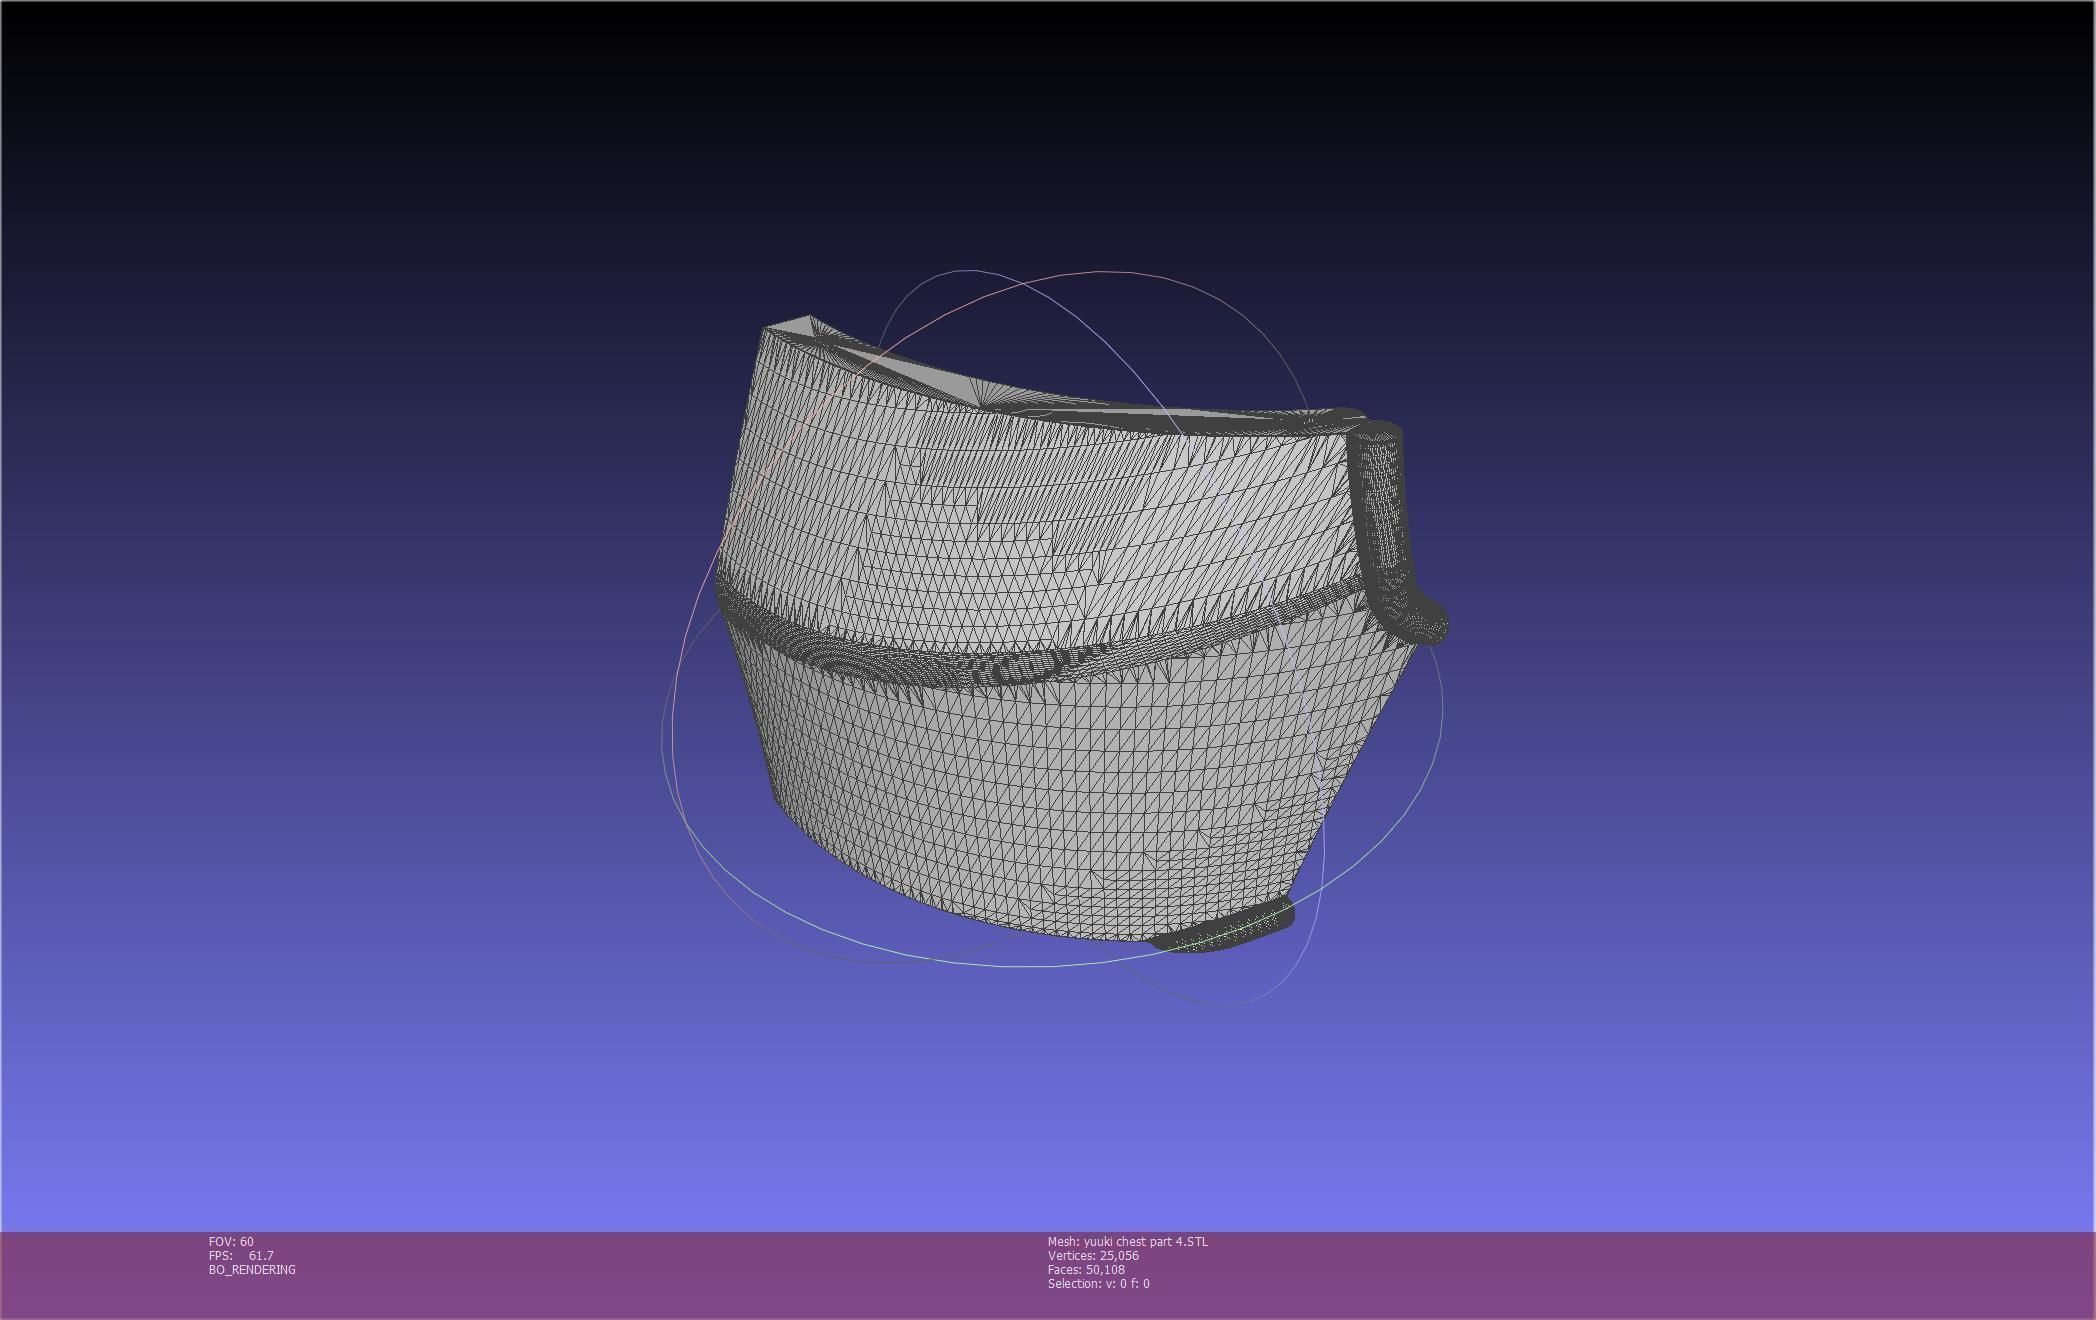
Task: Click the 'Selection: v: 0 f: 0' status line
Action: click(1099, 1283)
